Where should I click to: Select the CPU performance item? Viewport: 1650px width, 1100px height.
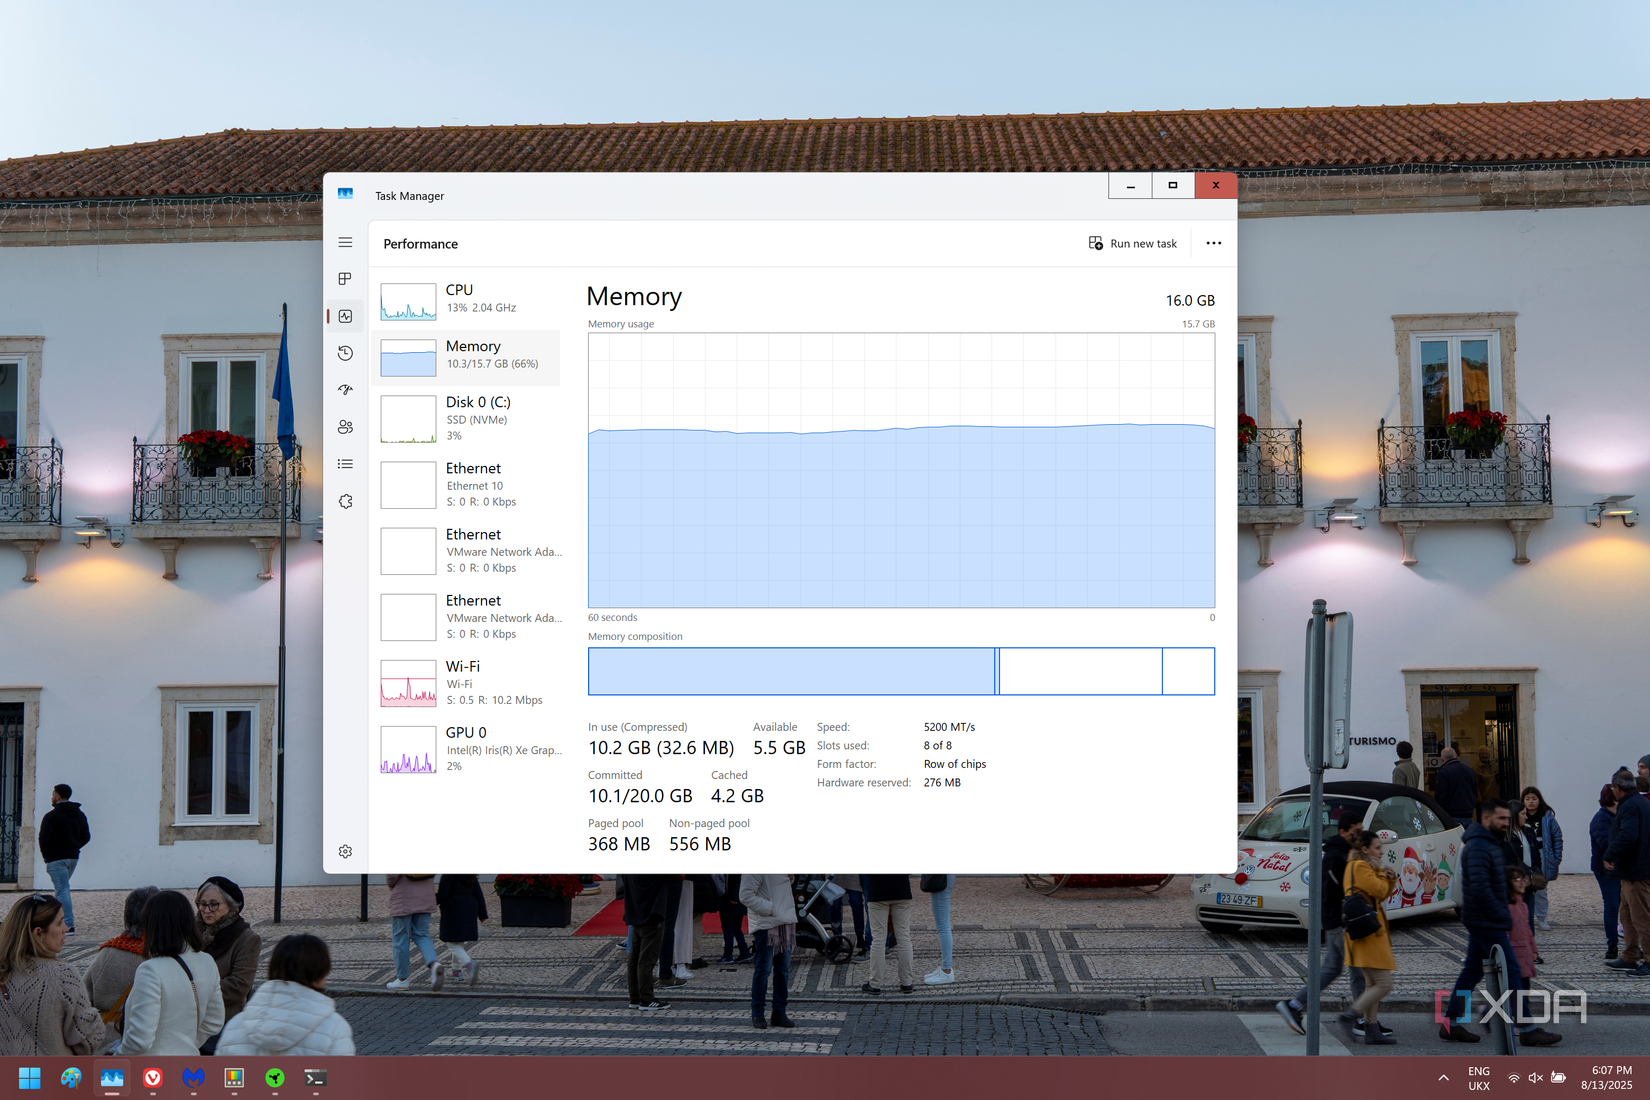click(x=469, y=300)
